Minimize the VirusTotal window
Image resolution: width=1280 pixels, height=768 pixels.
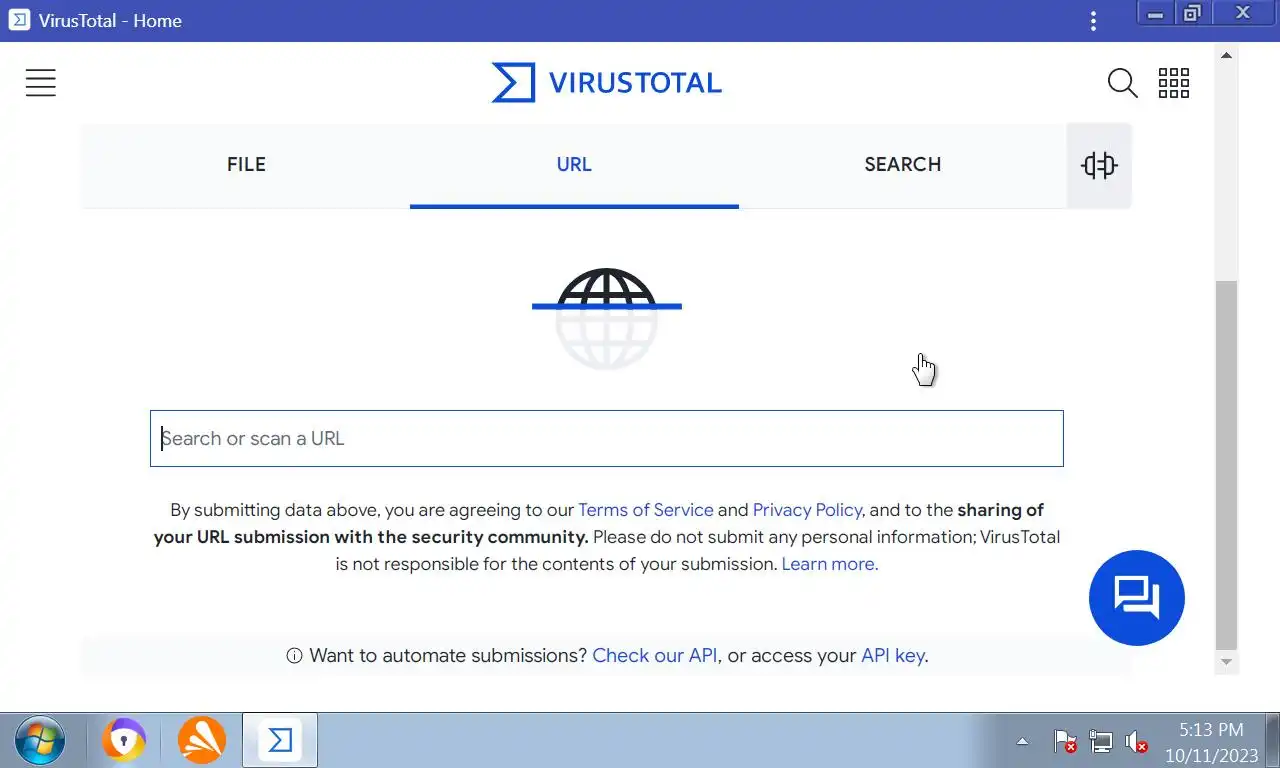click(1155, 13)
